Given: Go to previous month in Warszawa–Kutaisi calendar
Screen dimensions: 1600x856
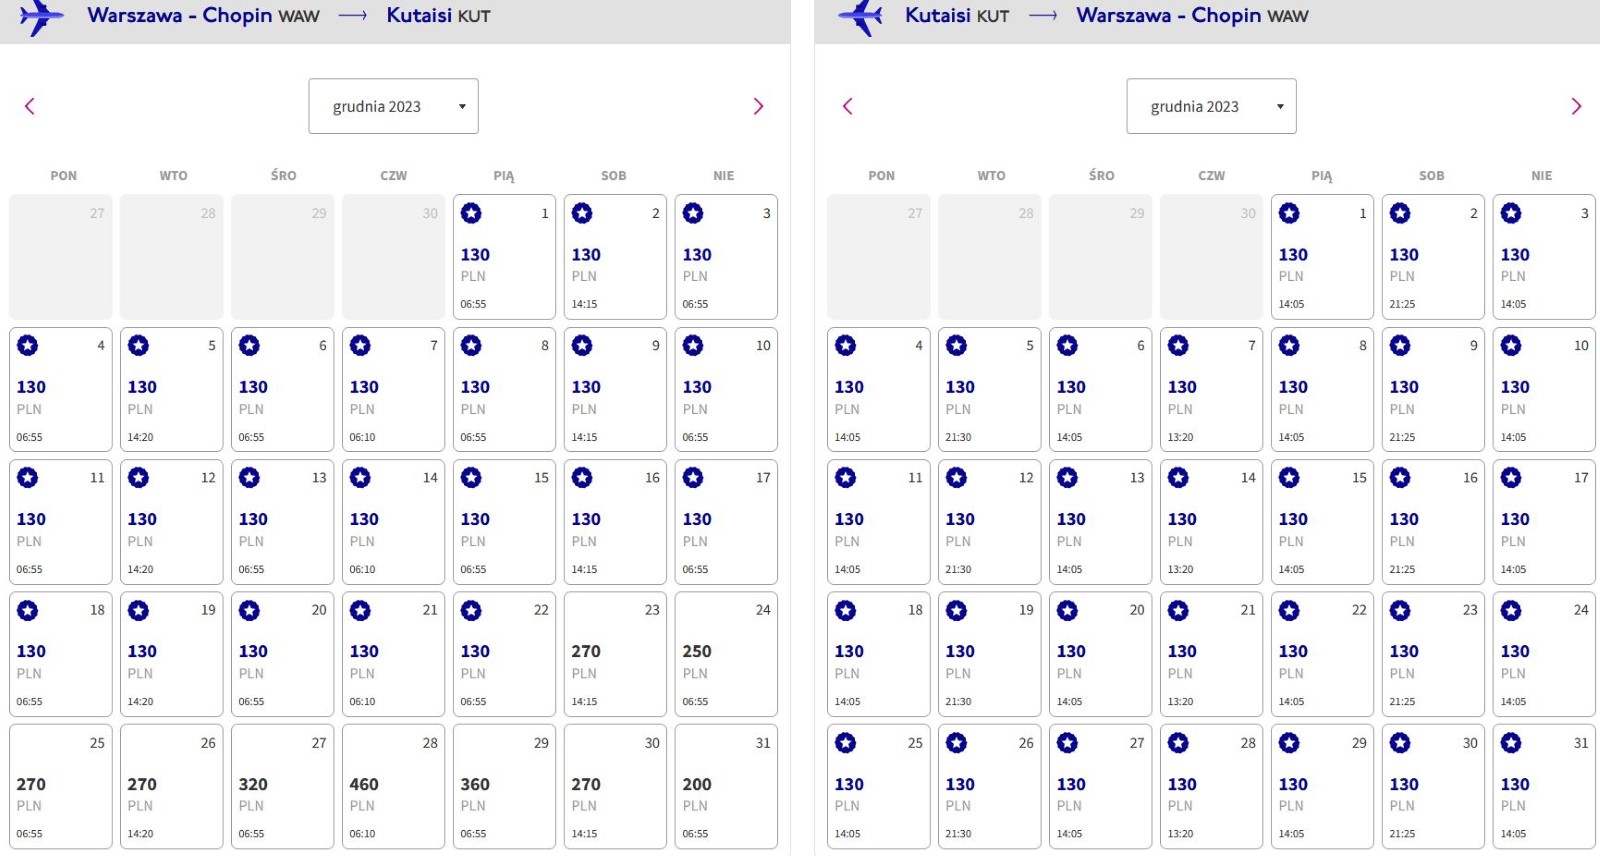Looking at the screenshot, I should [30, 106].
